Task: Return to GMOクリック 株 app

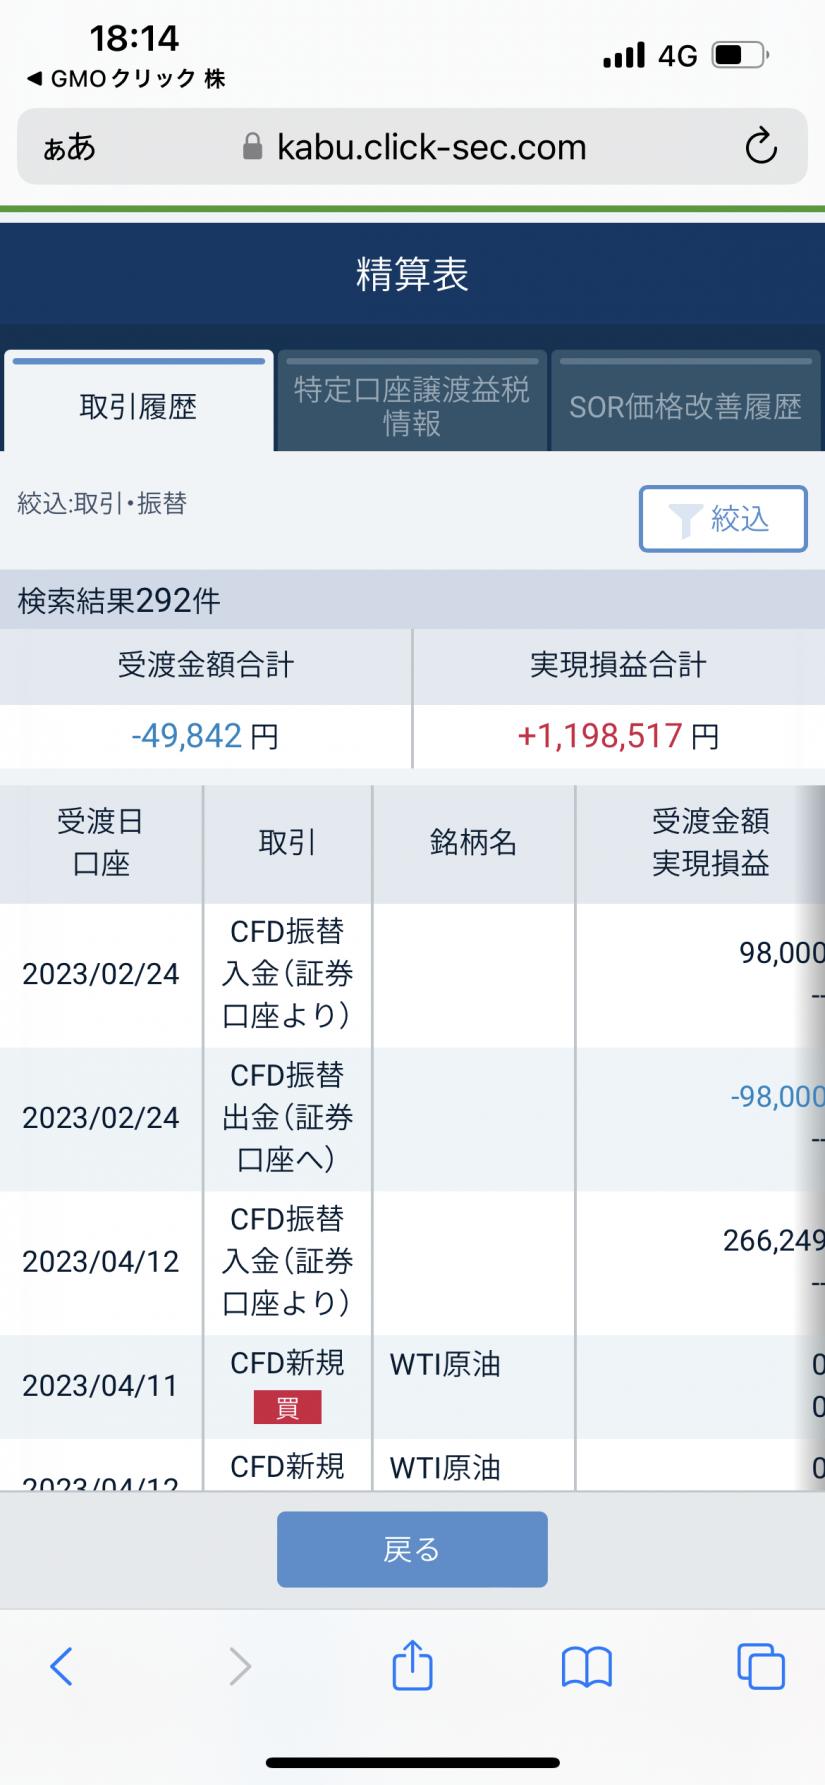Action: pos(125,79)
